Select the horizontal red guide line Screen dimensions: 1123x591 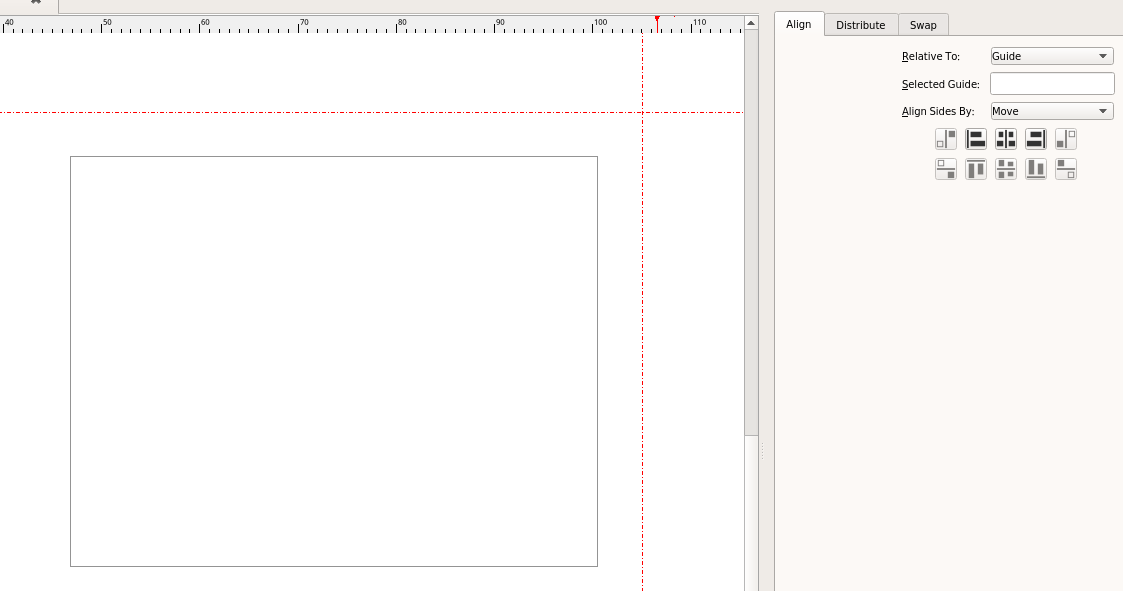pyautogui.click(x=300, y=112)
